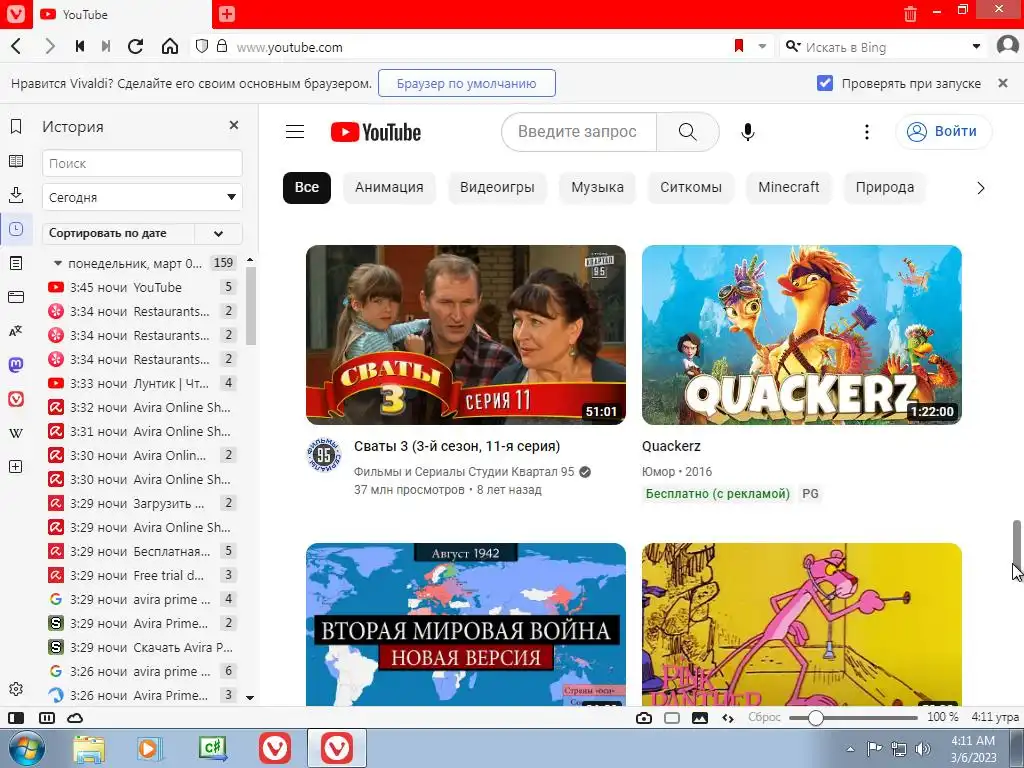The width and height of the screenshot is (1024, 768).
Task: Toggle the side panel visibility
Action: (16, 718)
